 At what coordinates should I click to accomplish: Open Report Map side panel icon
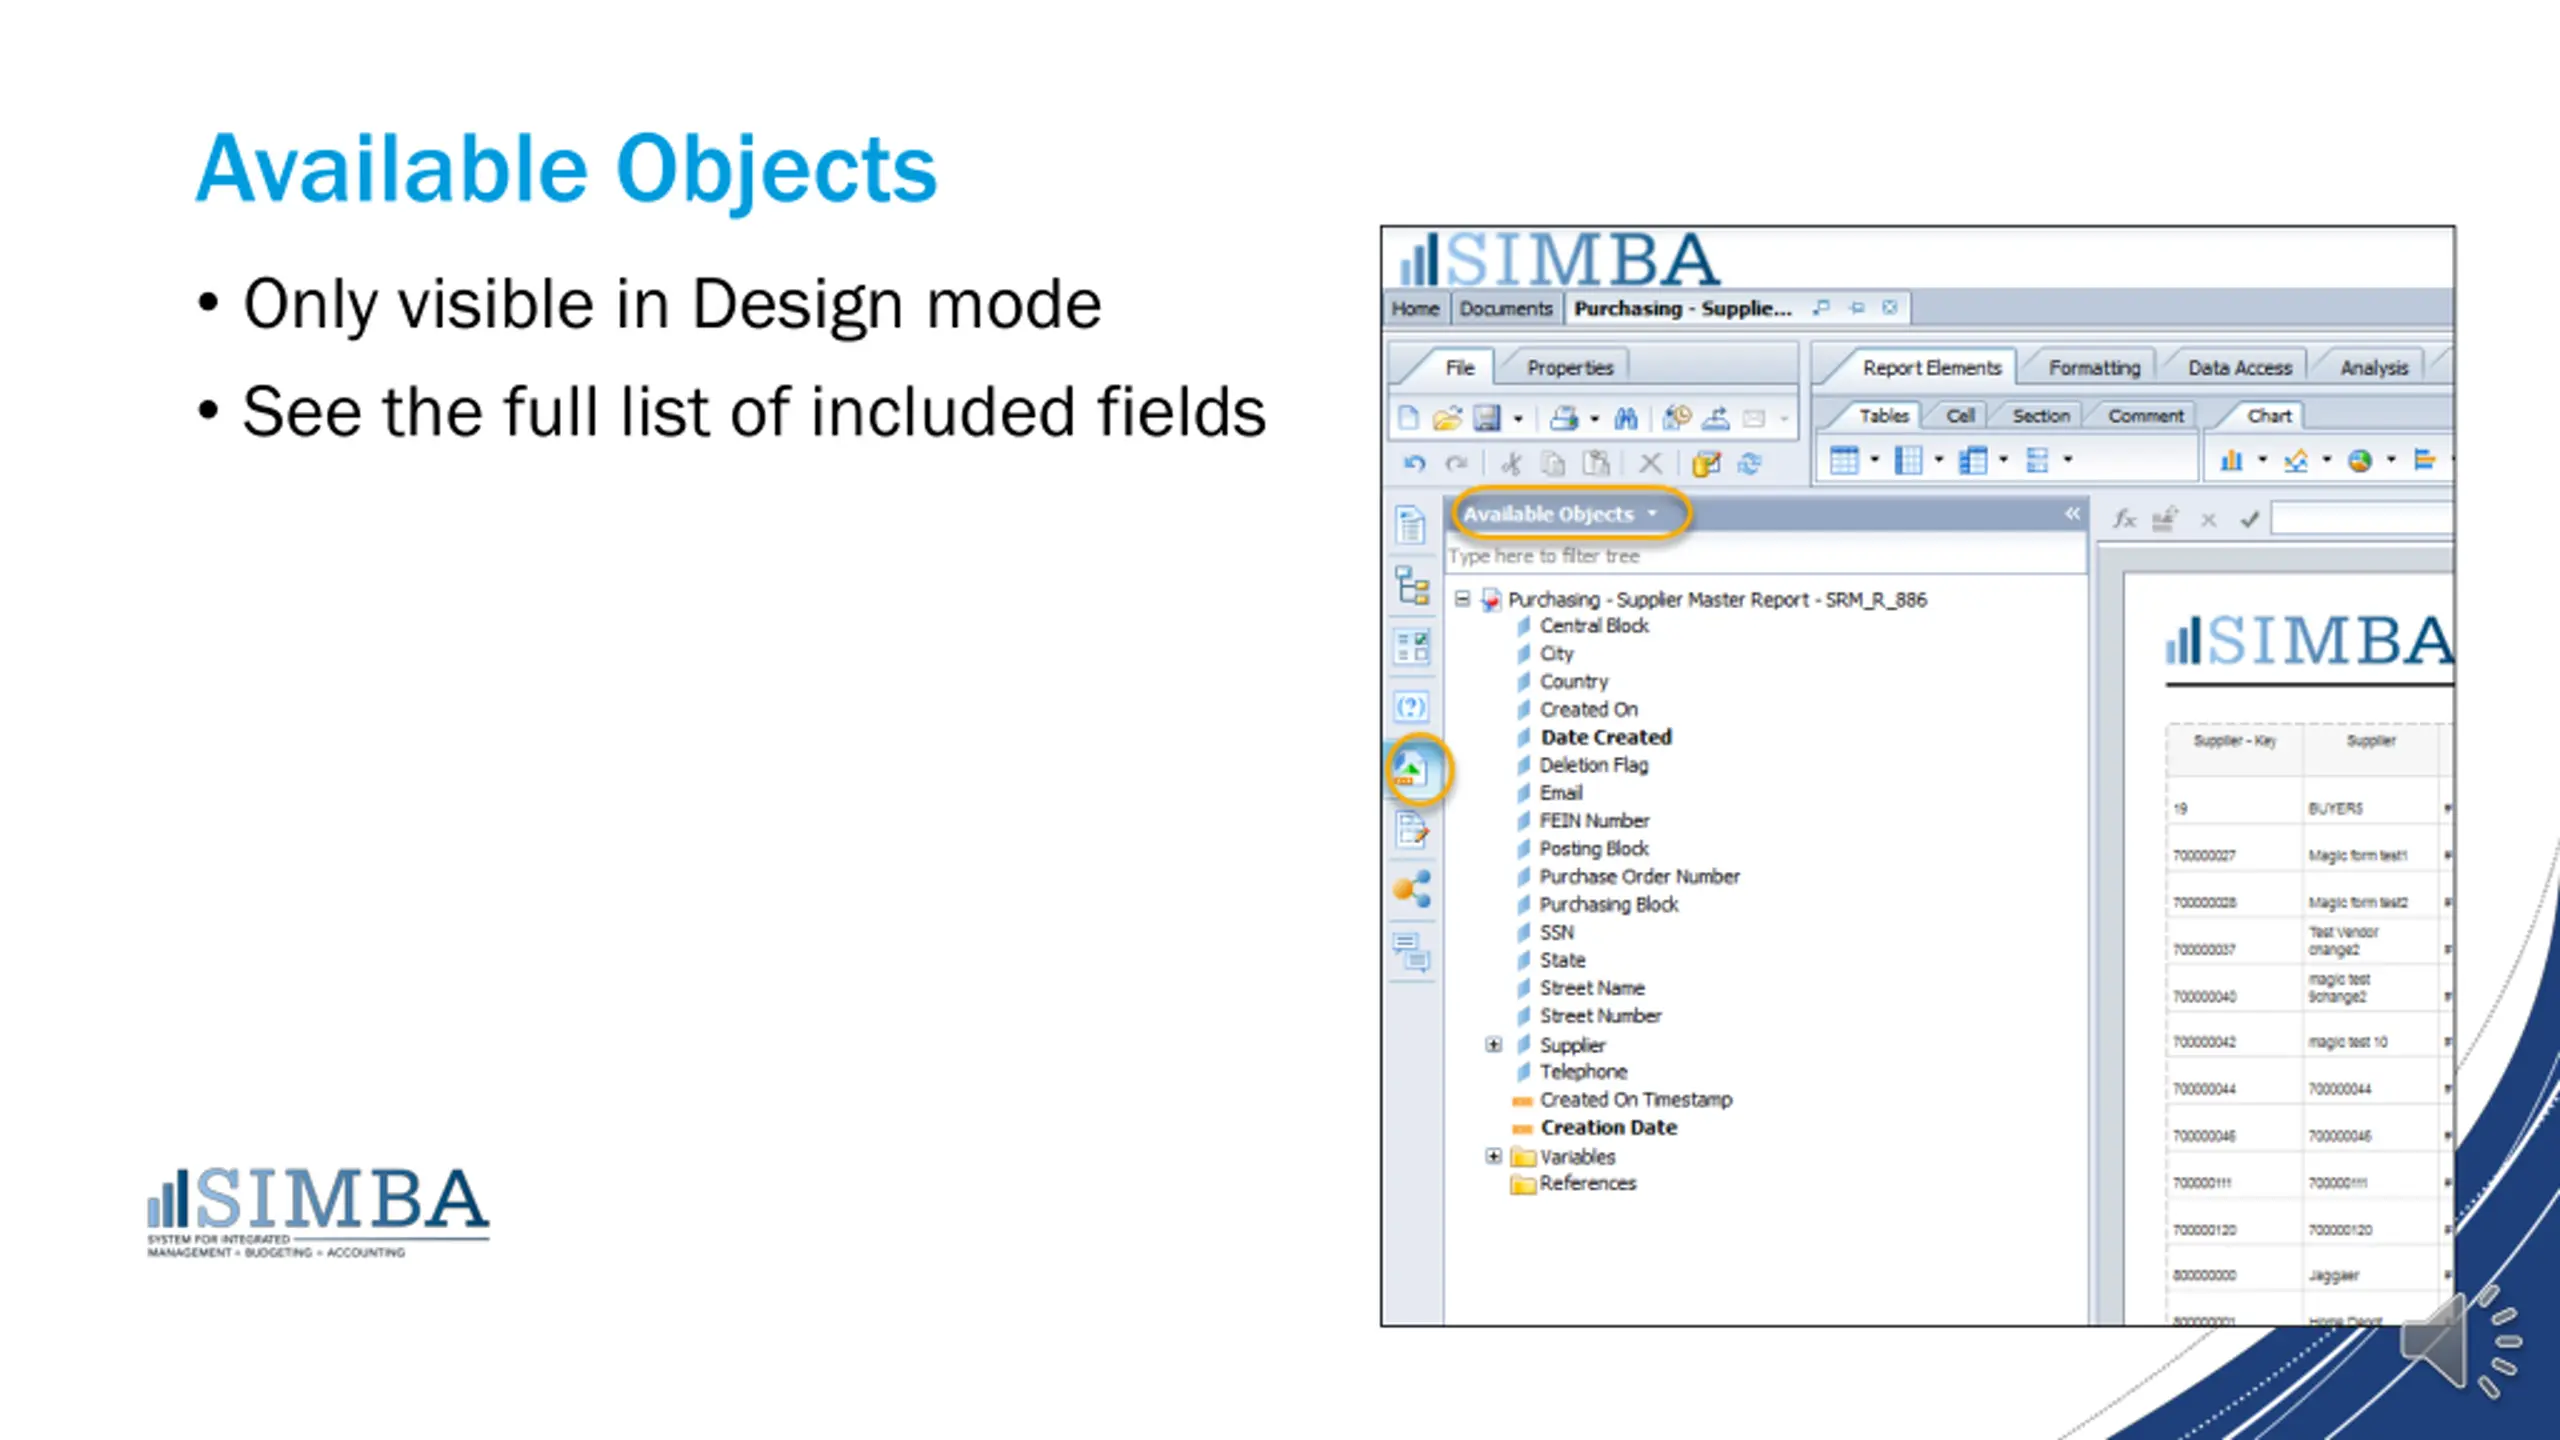pyautogui.click(x=1412, y=585)
